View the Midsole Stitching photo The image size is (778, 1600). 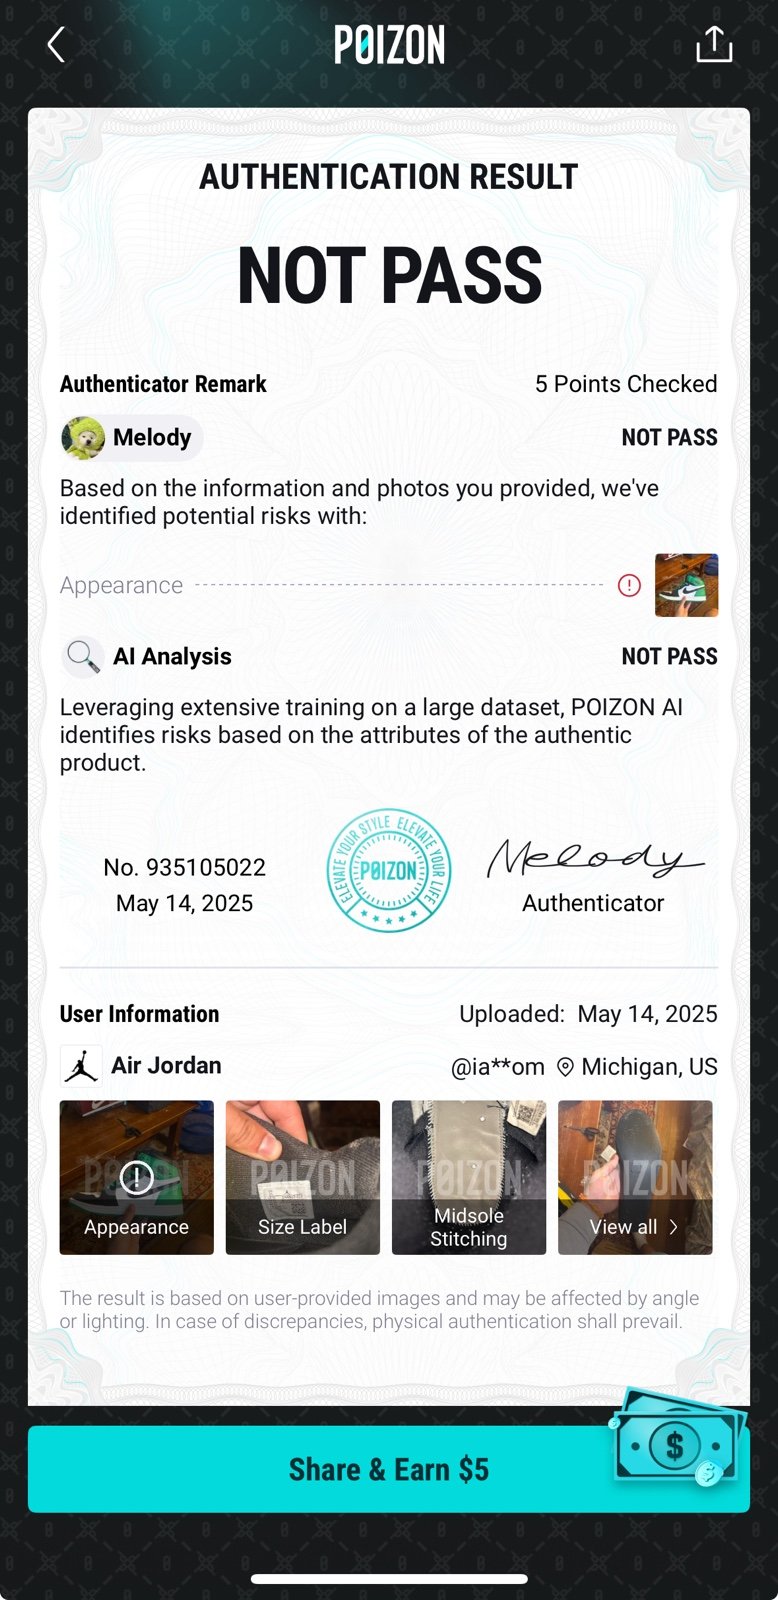tap(469, 1177)
